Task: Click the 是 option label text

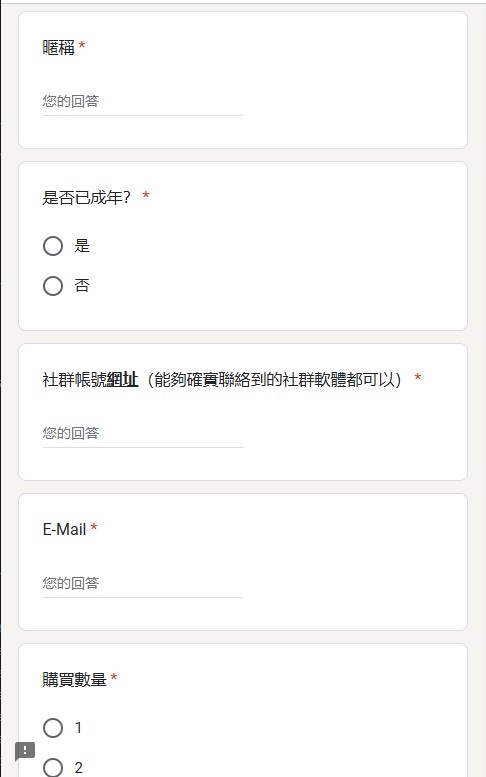Action: pos(82,246)
